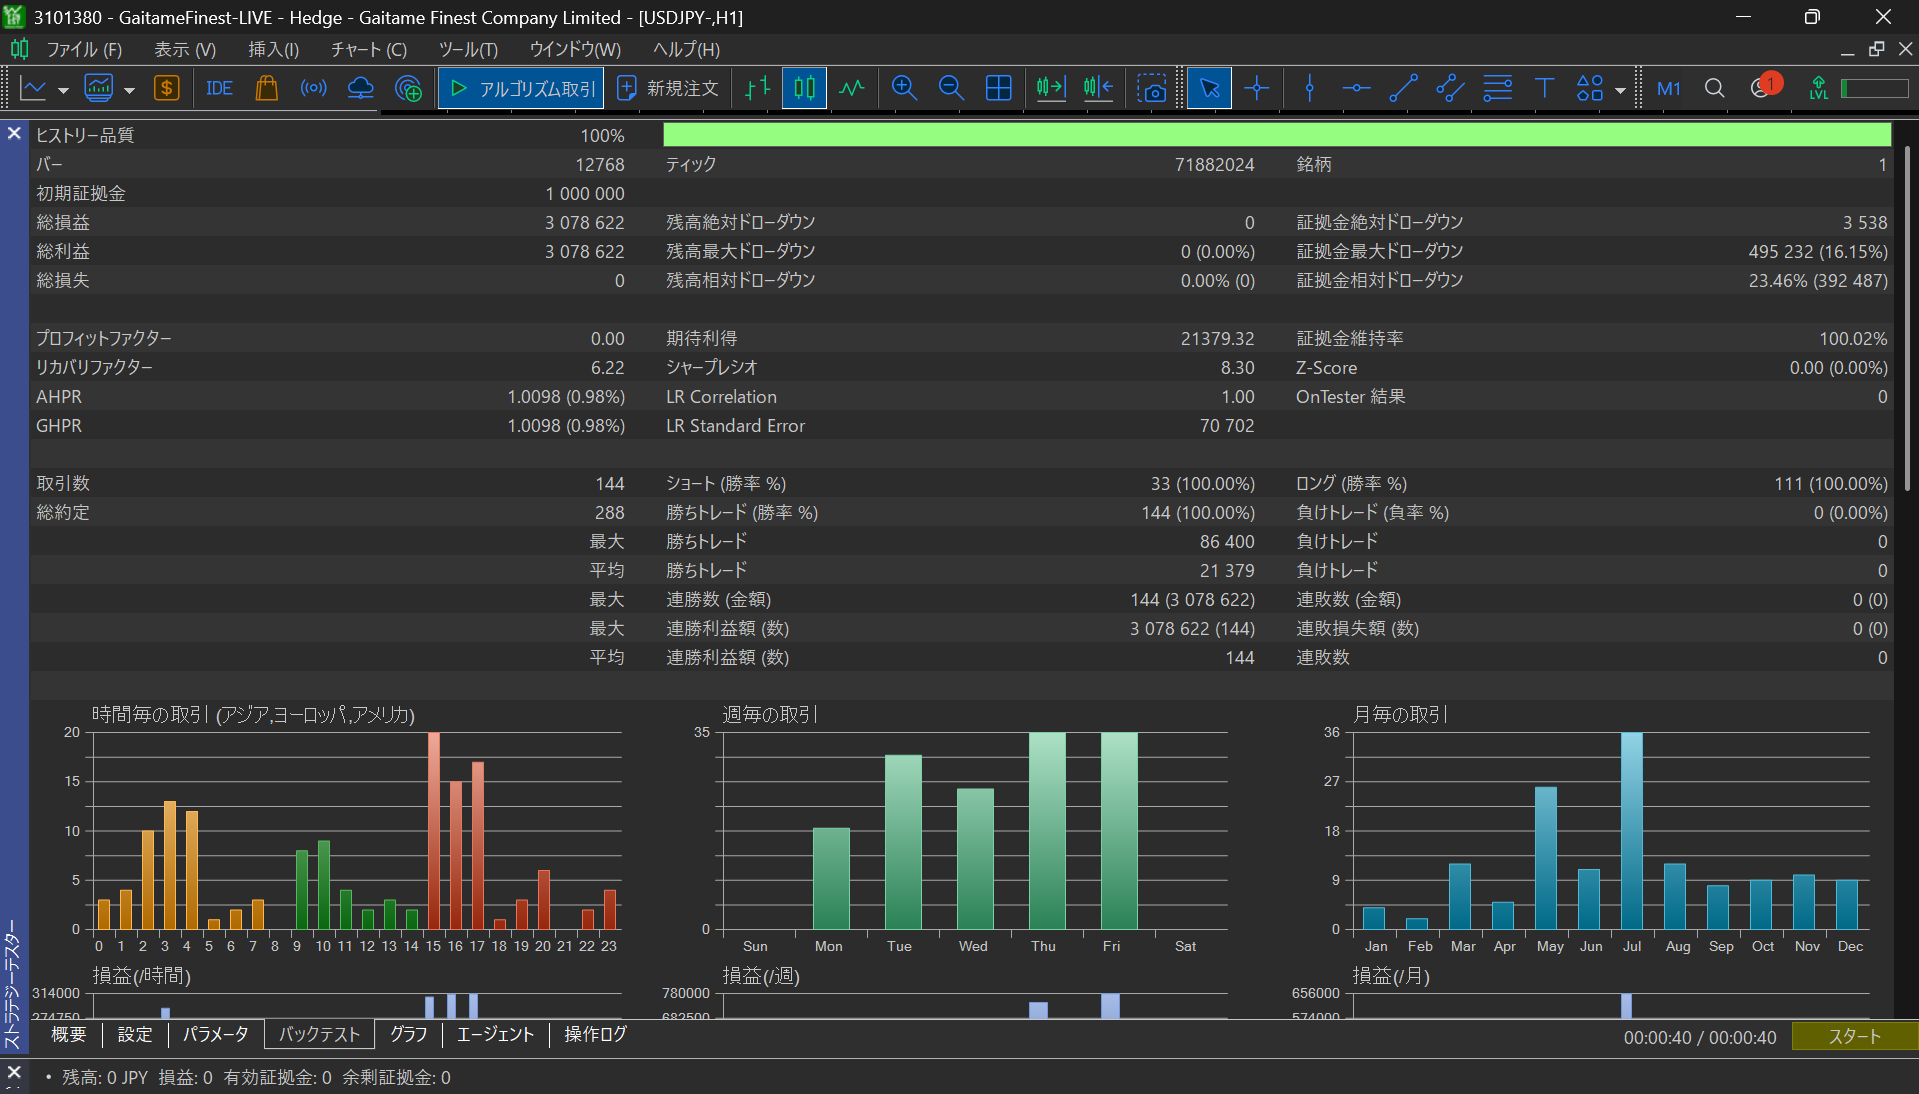Take a chart screenshot with camera icon
The height and width of the screenshot is (1094, 1919).
point(1152,88)
